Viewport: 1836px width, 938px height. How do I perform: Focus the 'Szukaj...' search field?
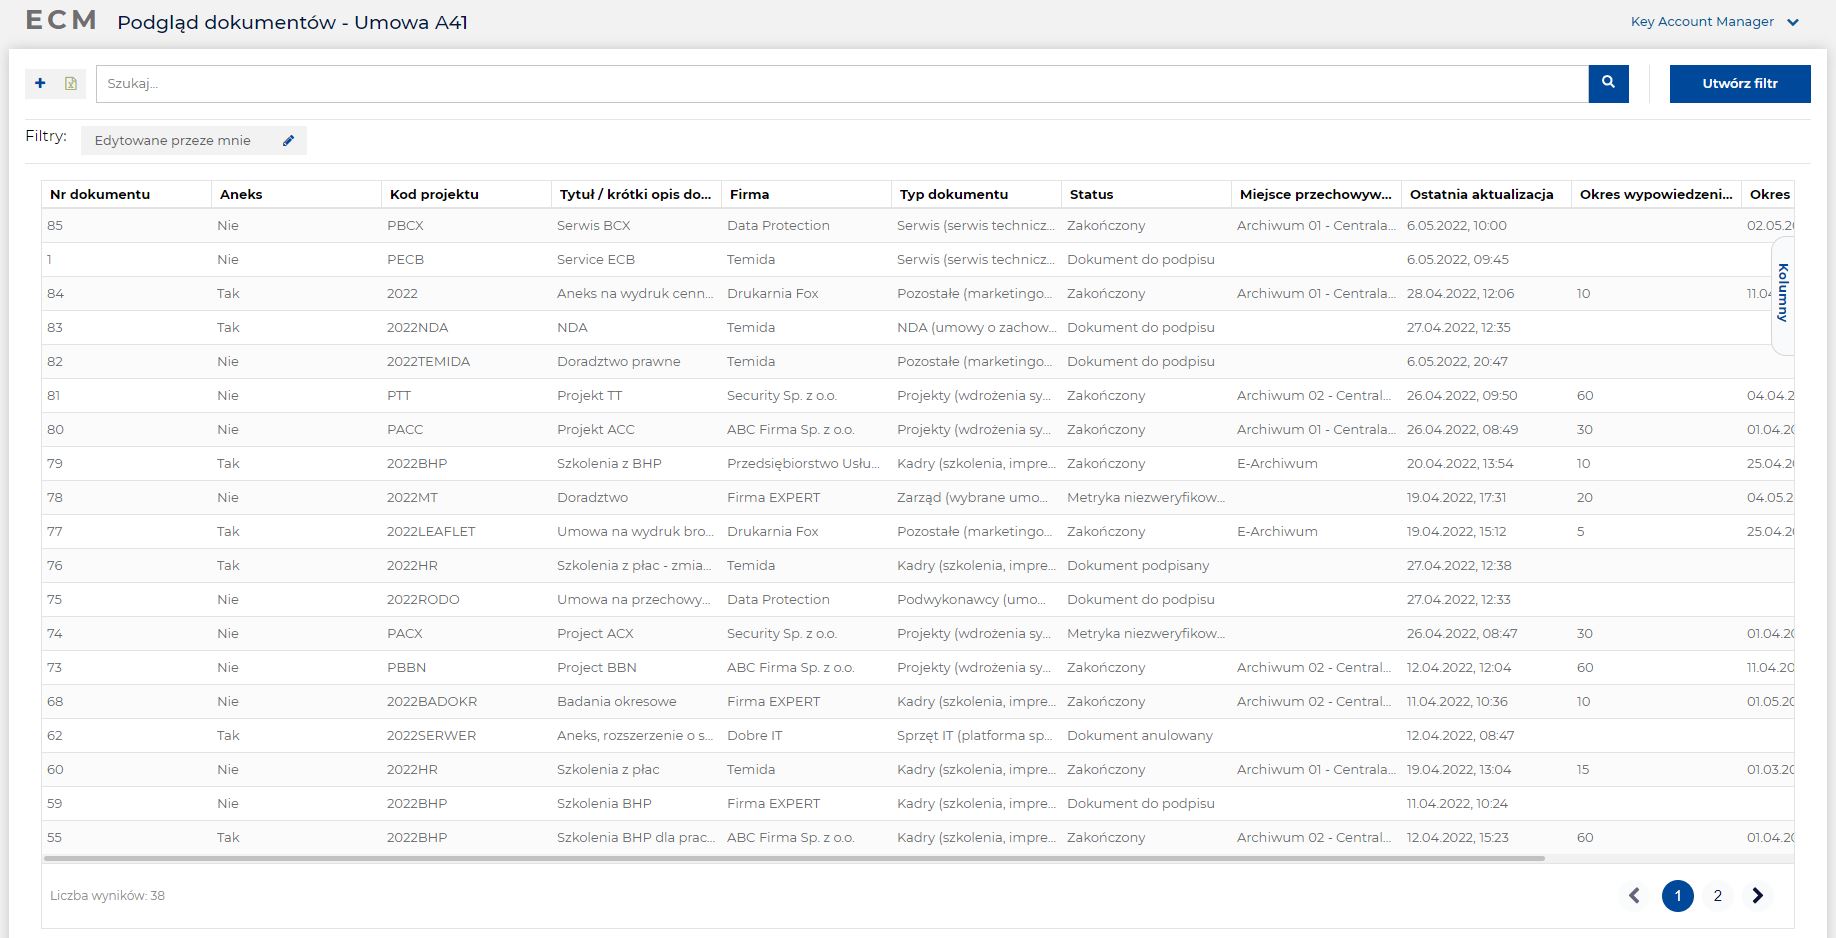[x=842, y=84]
